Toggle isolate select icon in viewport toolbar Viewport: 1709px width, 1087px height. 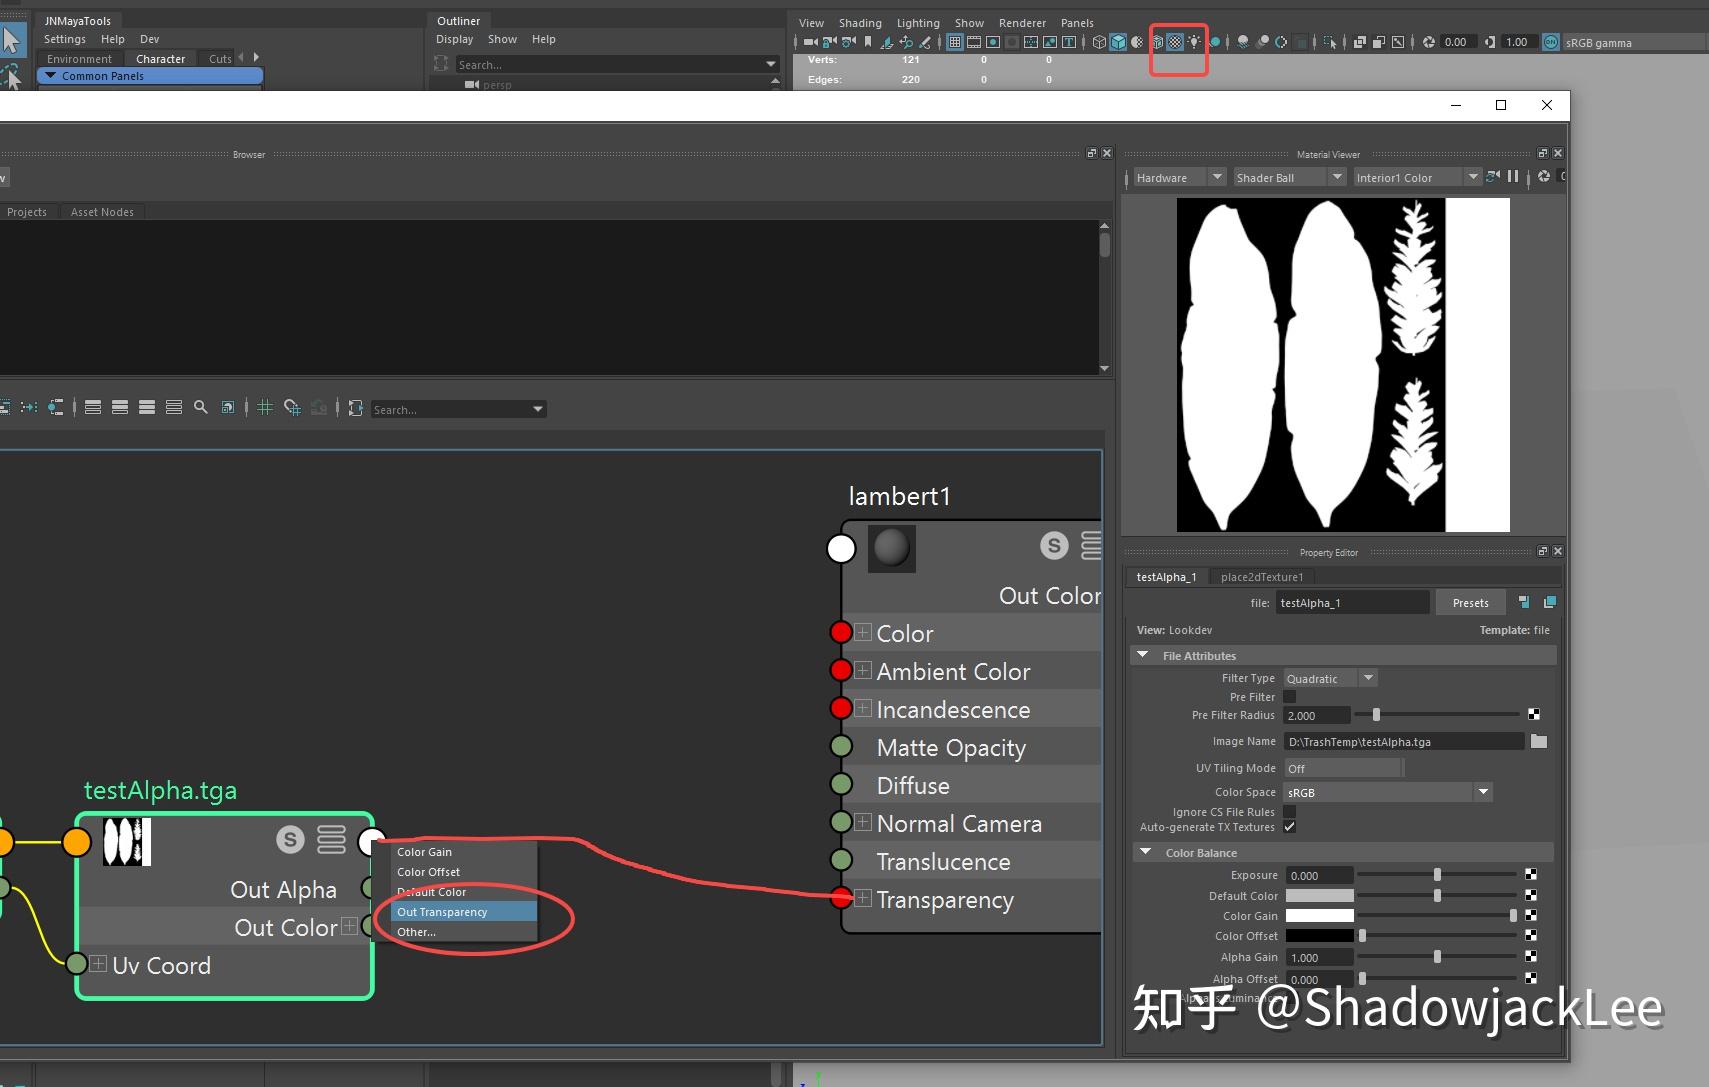pyautogui.click(x=1330, y=42)
